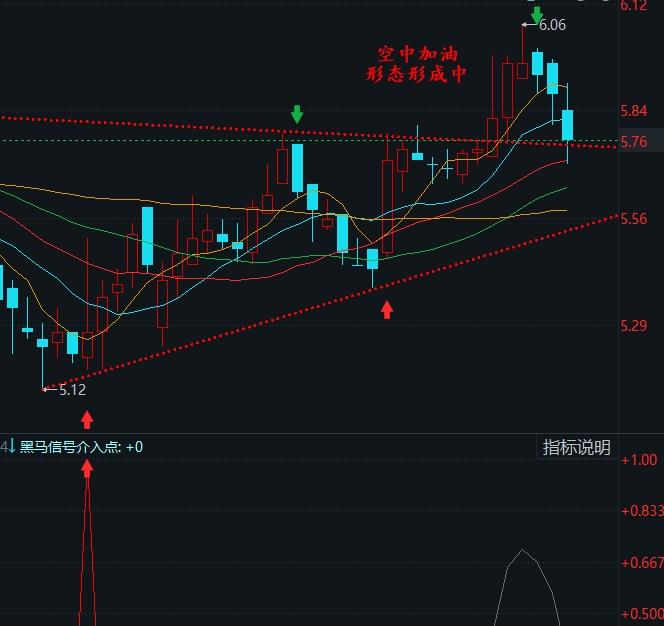Viewport: 664px width, 626px height.
Task: Click the +0.667 indicator axis value
Action: [x=642, y=563]
